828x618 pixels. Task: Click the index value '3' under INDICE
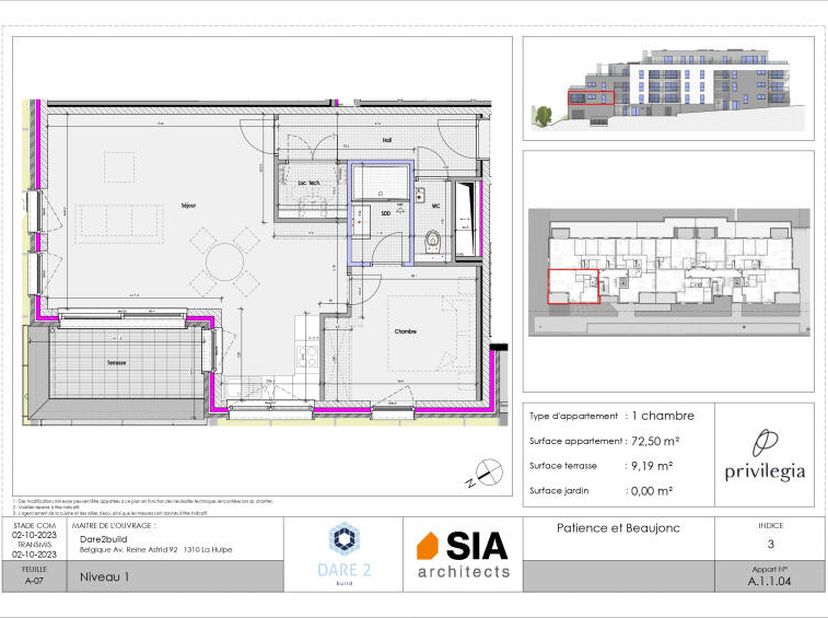pos(770,544)
